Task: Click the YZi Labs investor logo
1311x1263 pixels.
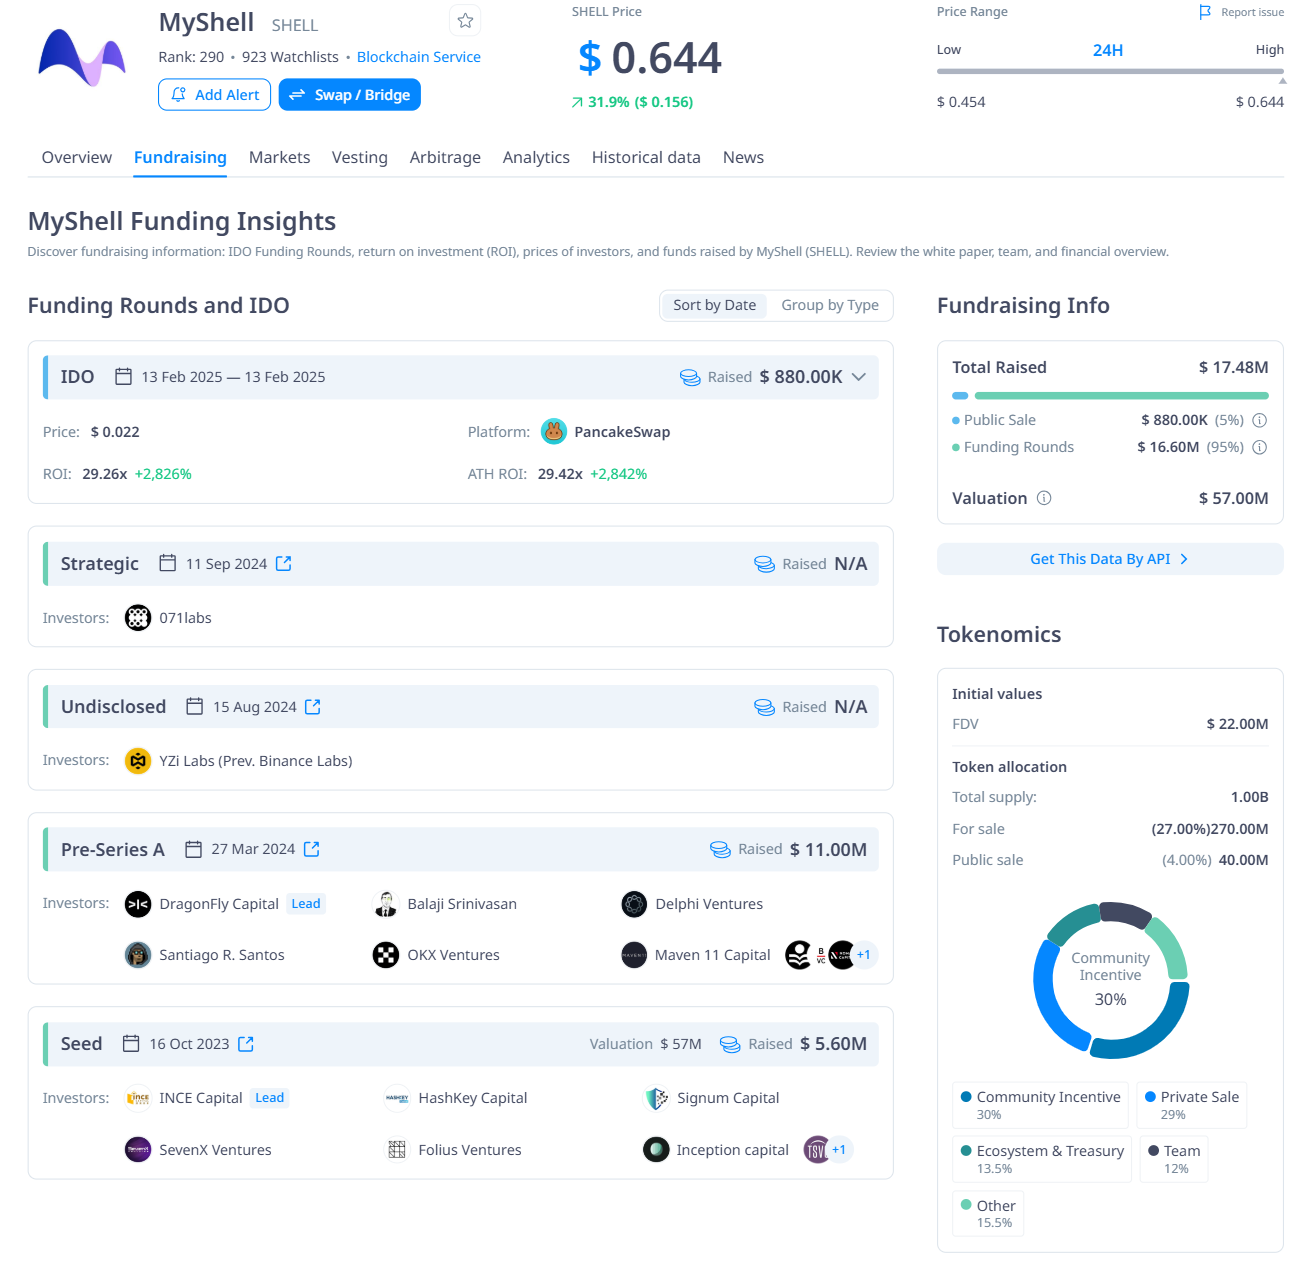Action: point(138,761)
